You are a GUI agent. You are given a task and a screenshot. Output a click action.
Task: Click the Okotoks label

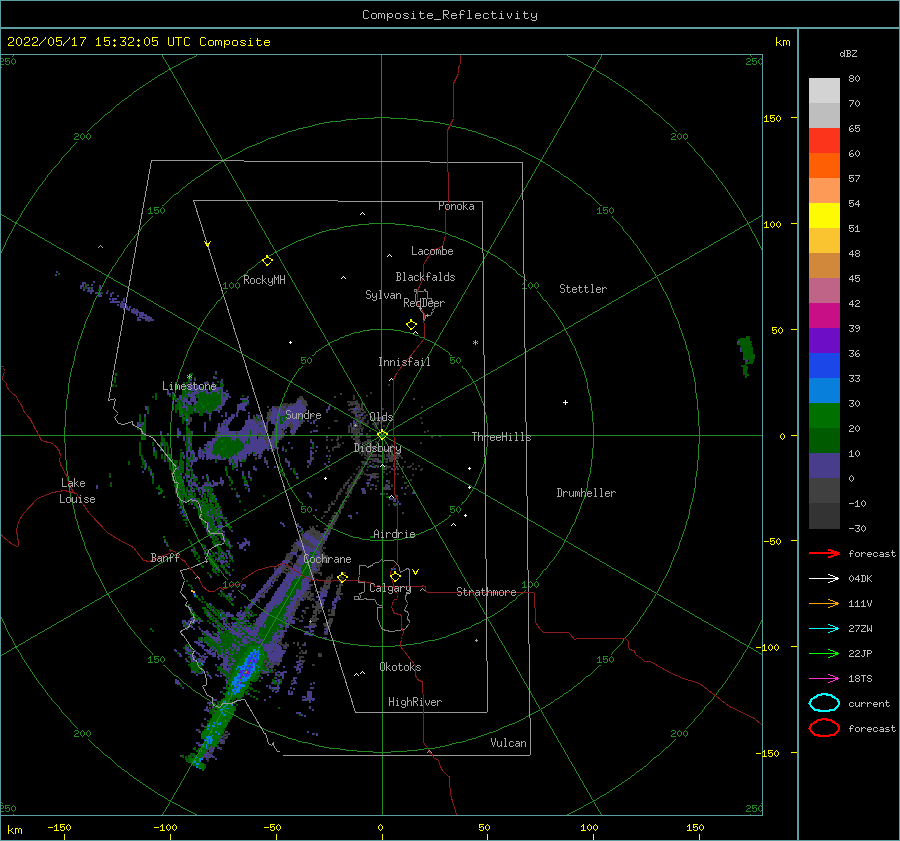pyautogui.click(x=400, y=667)
